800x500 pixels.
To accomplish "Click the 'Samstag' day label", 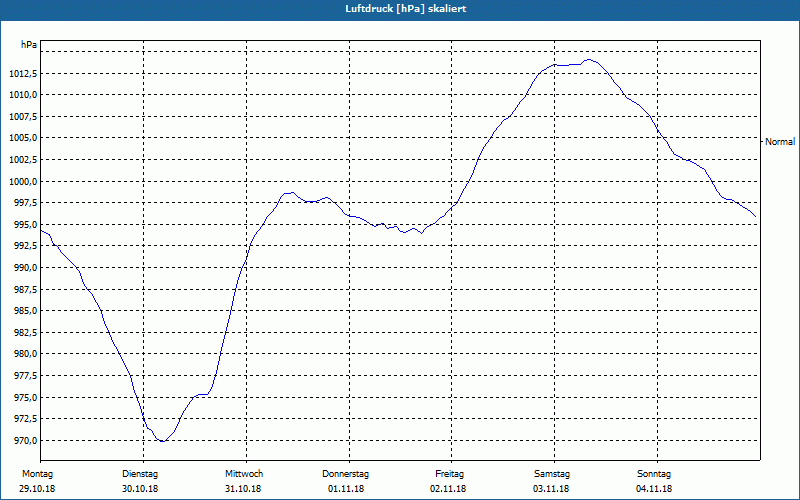I will click(552, 474).
